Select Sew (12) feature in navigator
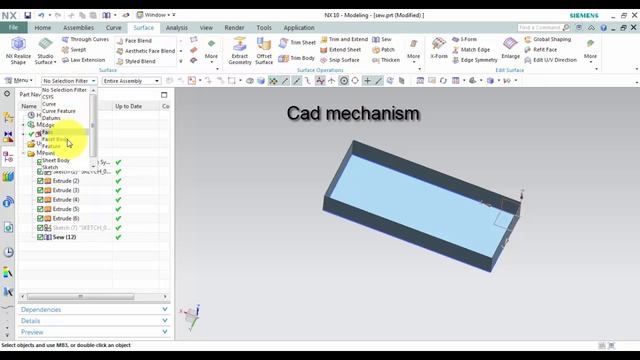640x360 pixels. (64, 237)
